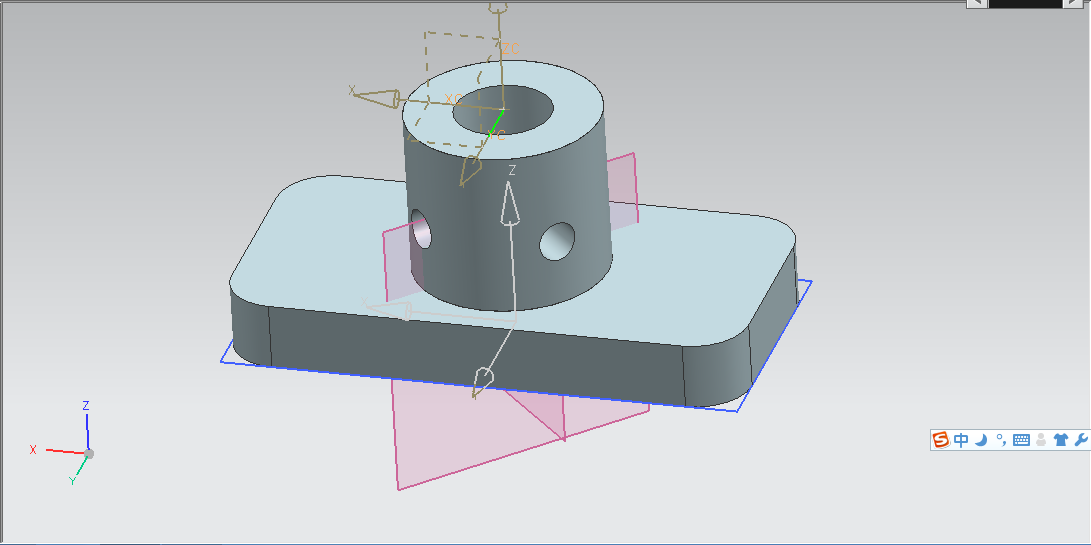This screenshot has width=1091, height=545.
Task: Toggle the Chinese punctuation mode icon
Action: coord(1000,440)
